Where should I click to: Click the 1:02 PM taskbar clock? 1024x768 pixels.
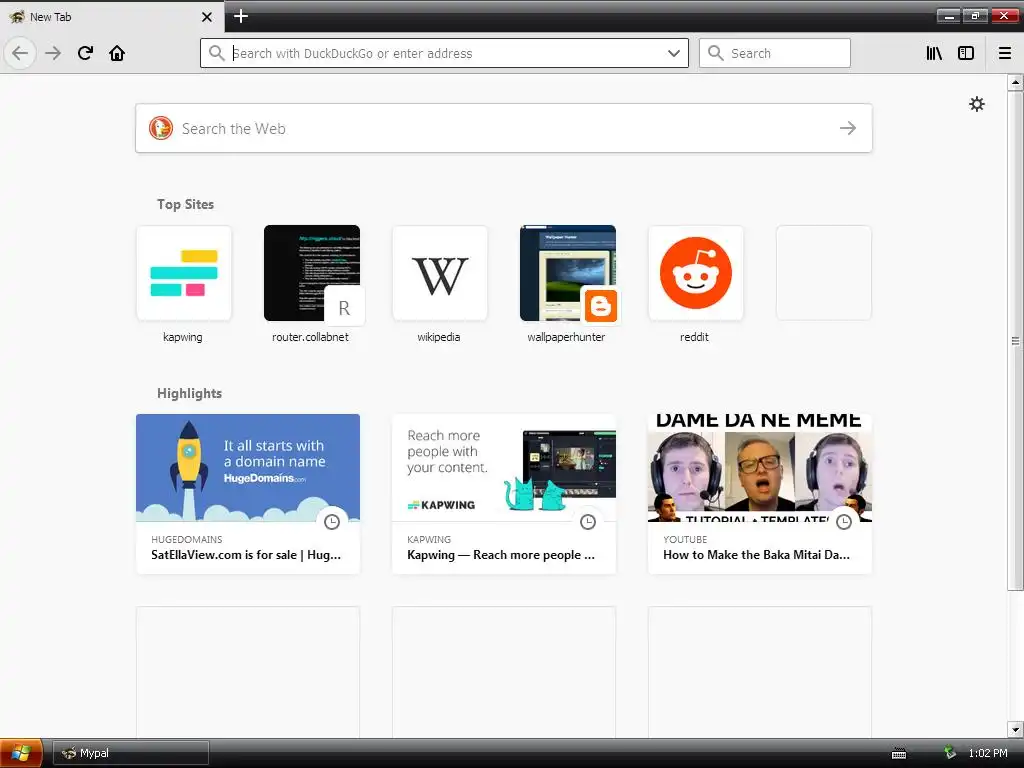(x=988, y=753)
